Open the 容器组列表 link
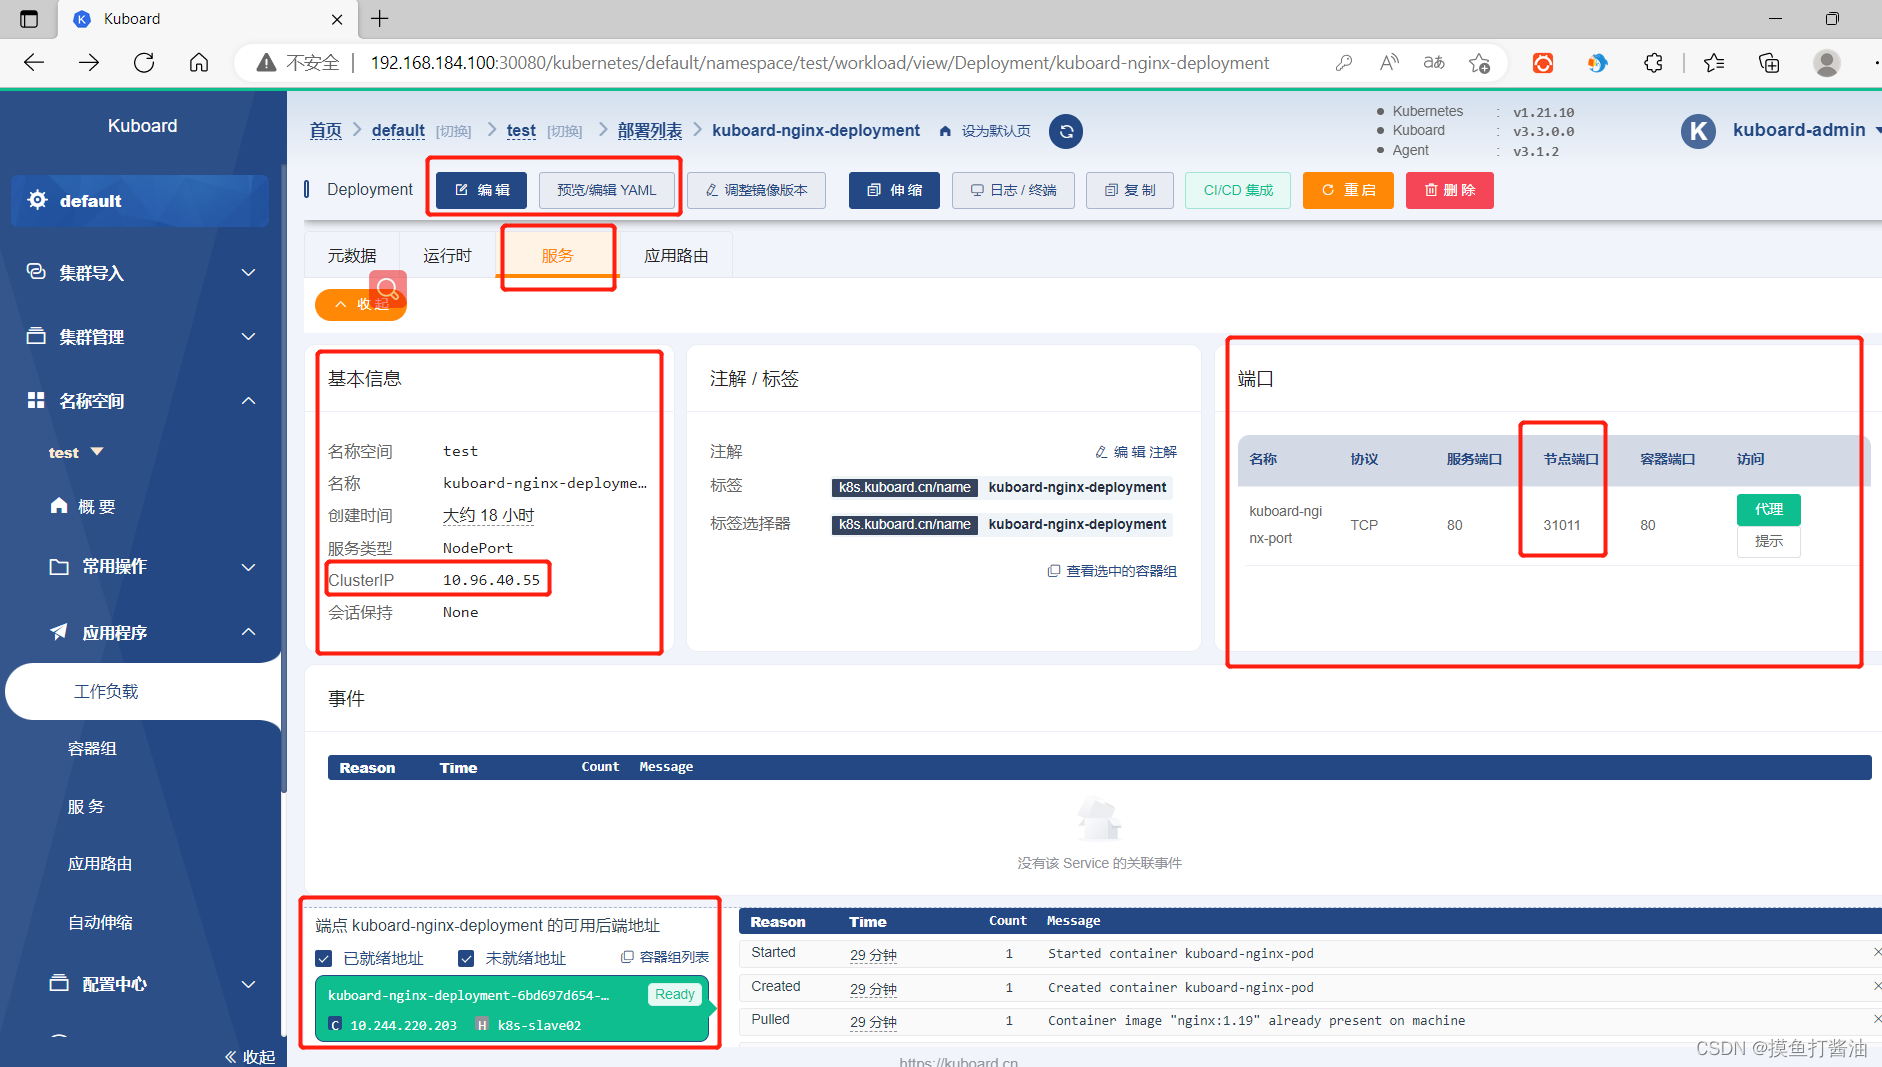This screenshot has width=1882, height=1067. point(665,957)
